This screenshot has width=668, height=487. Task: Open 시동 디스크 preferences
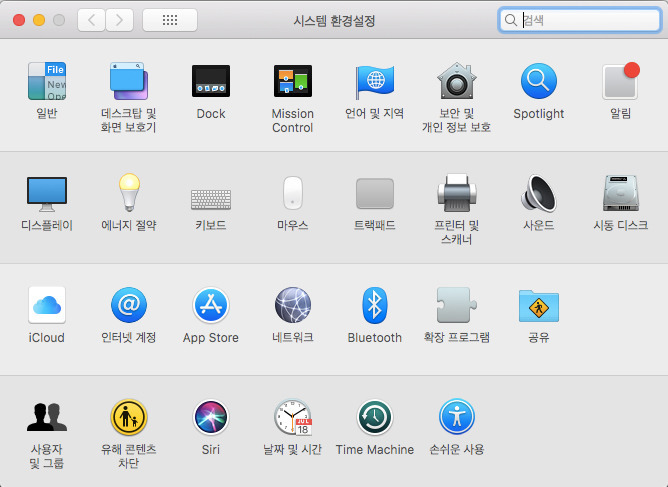pyautogui.click(x=621, y=193)
